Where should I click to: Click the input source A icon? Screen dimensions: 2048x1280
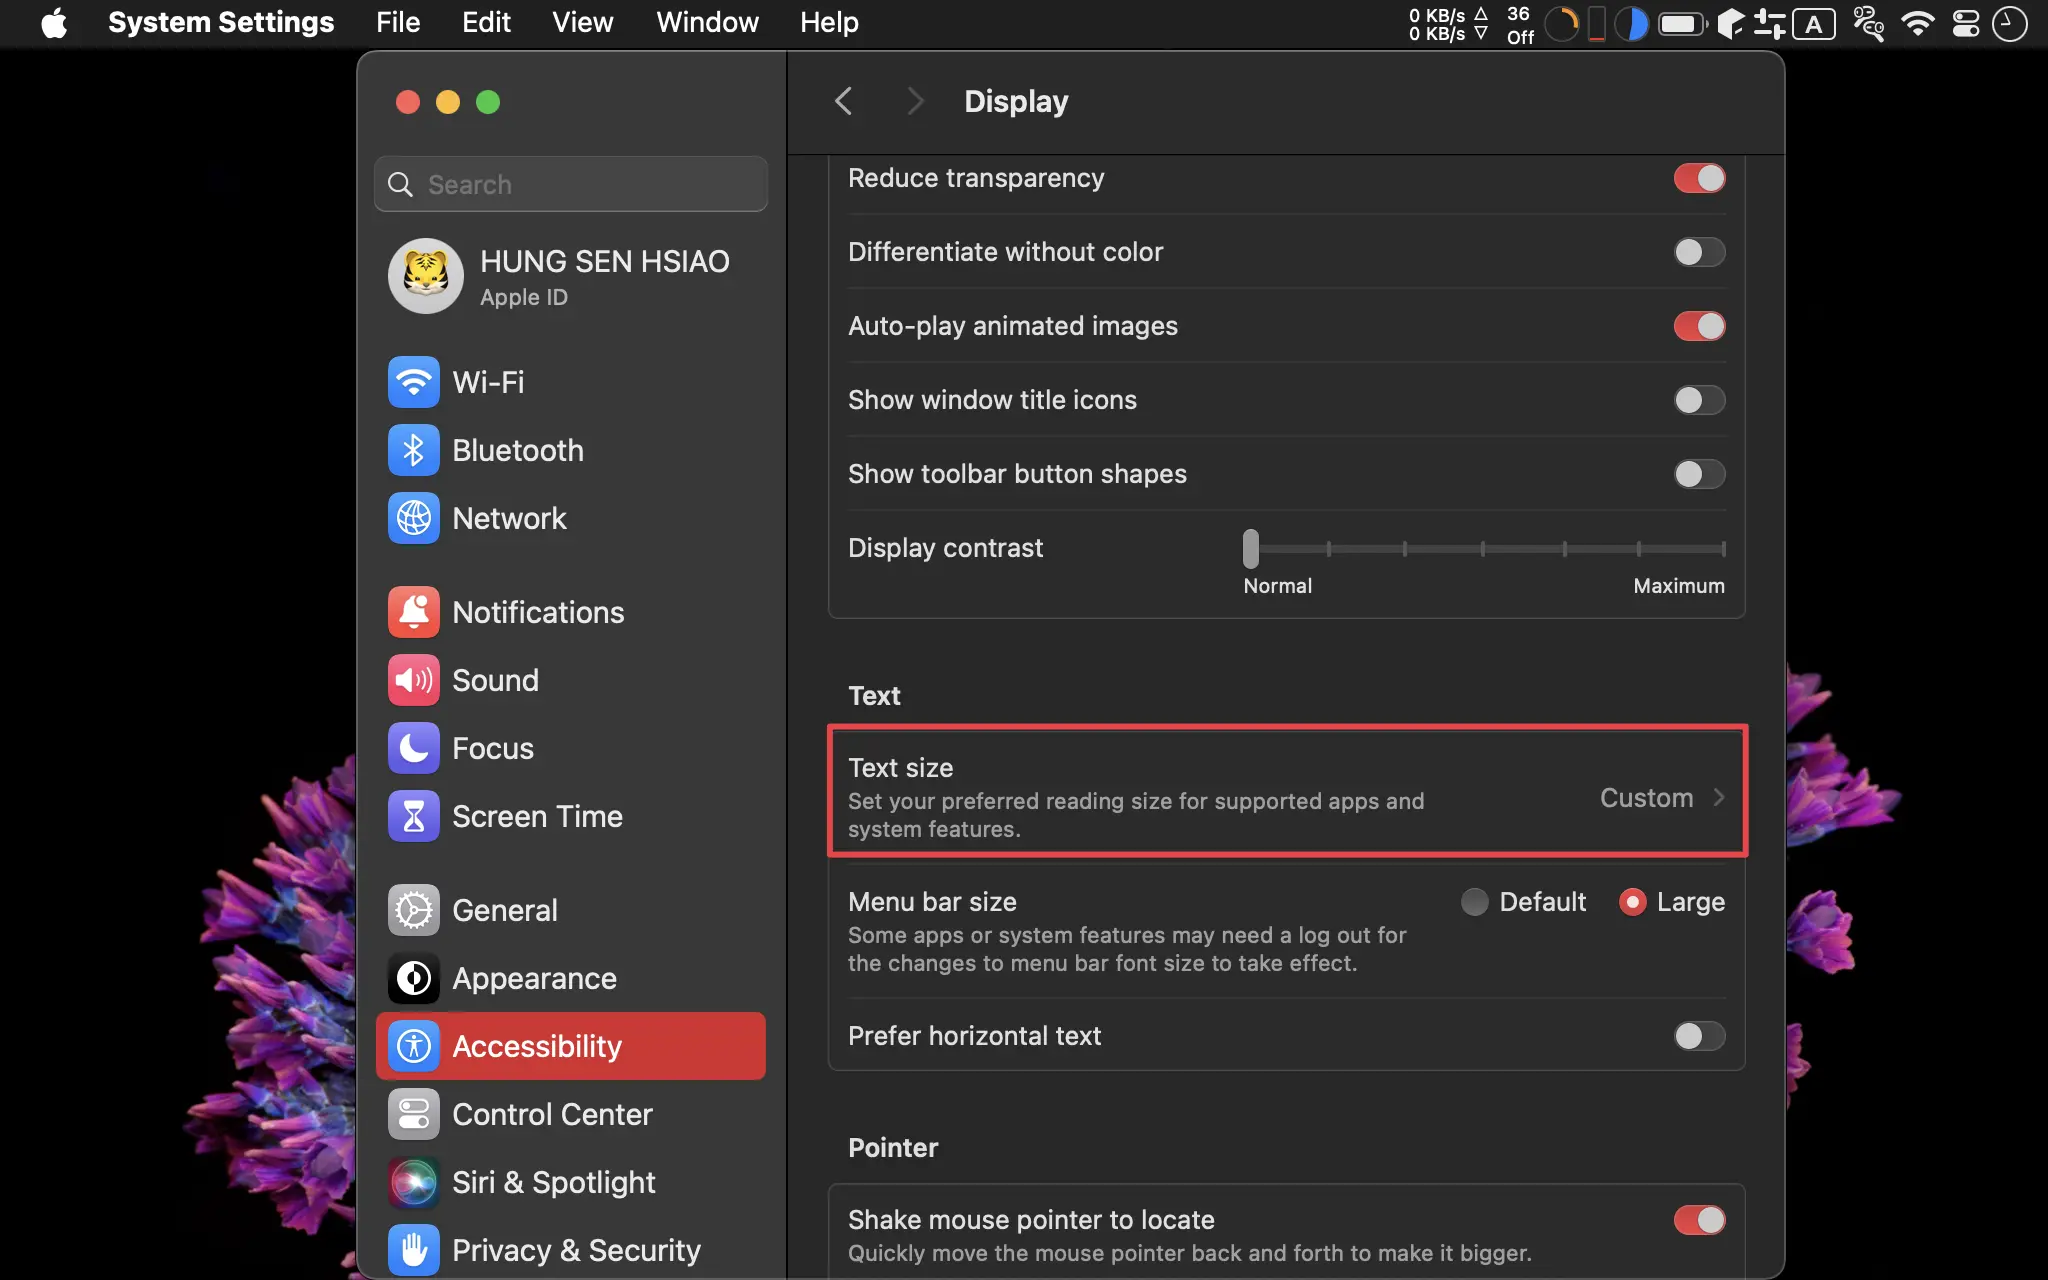tap(1814, 23)
